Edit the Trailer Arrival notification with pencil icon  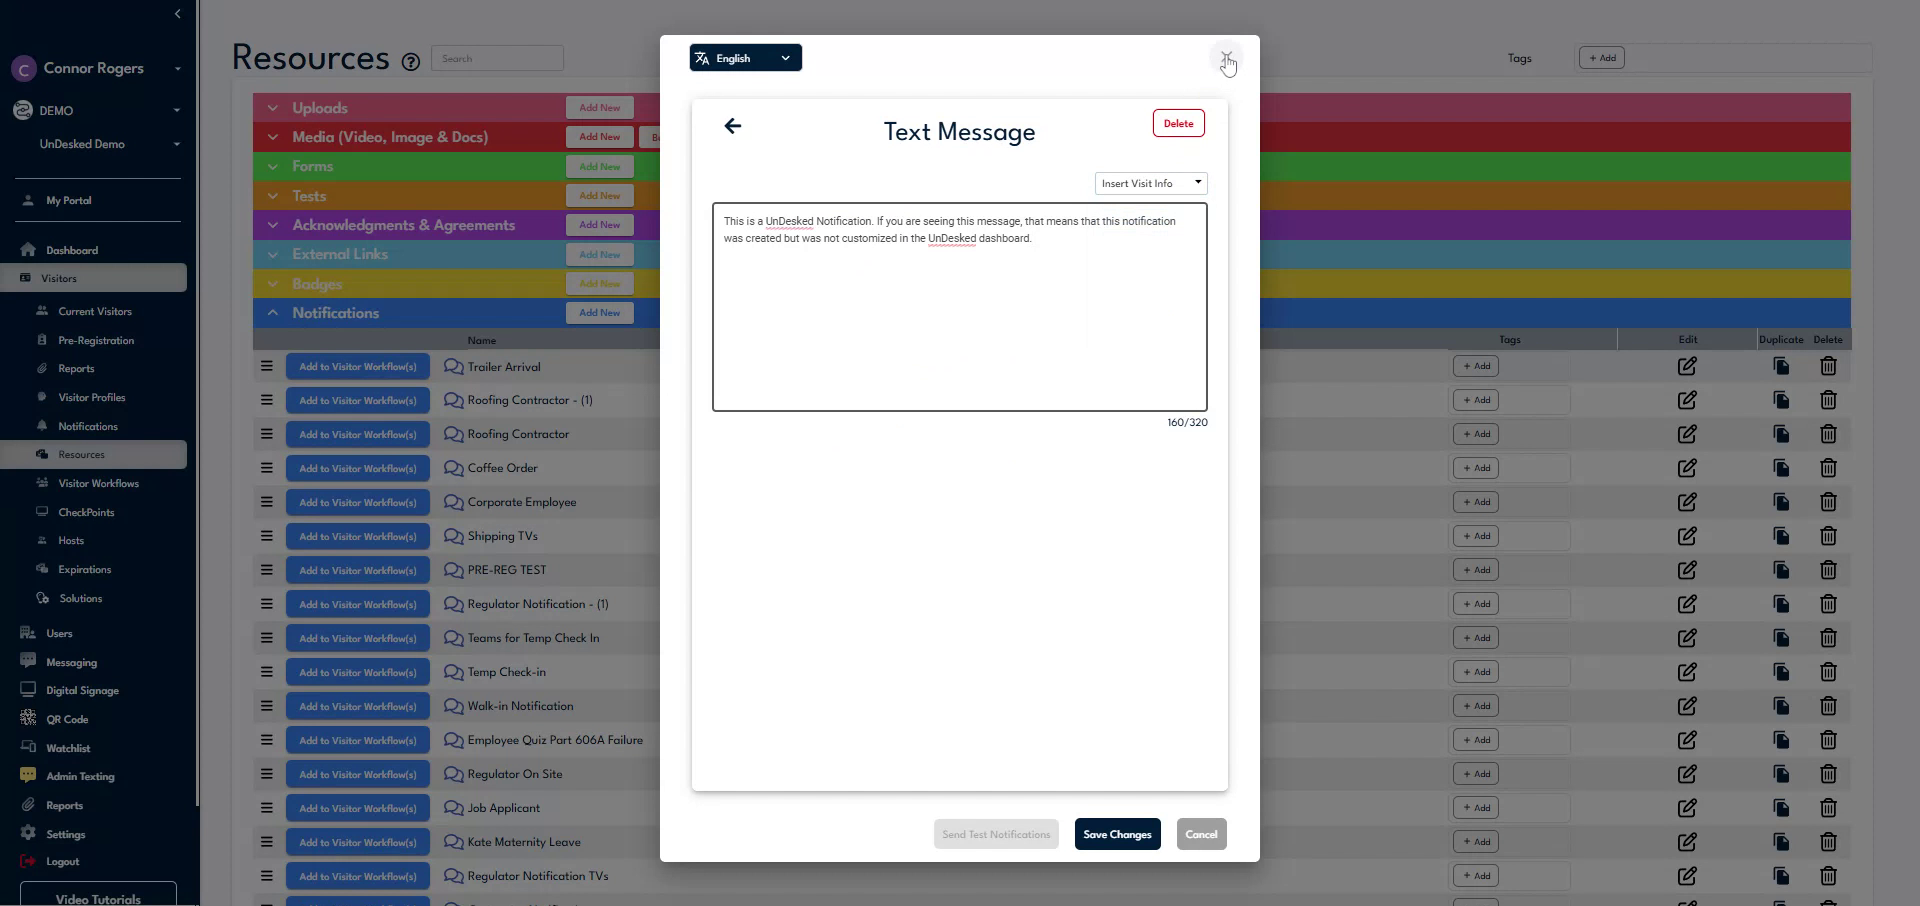pyautogui.click(x=1687, y=366)
